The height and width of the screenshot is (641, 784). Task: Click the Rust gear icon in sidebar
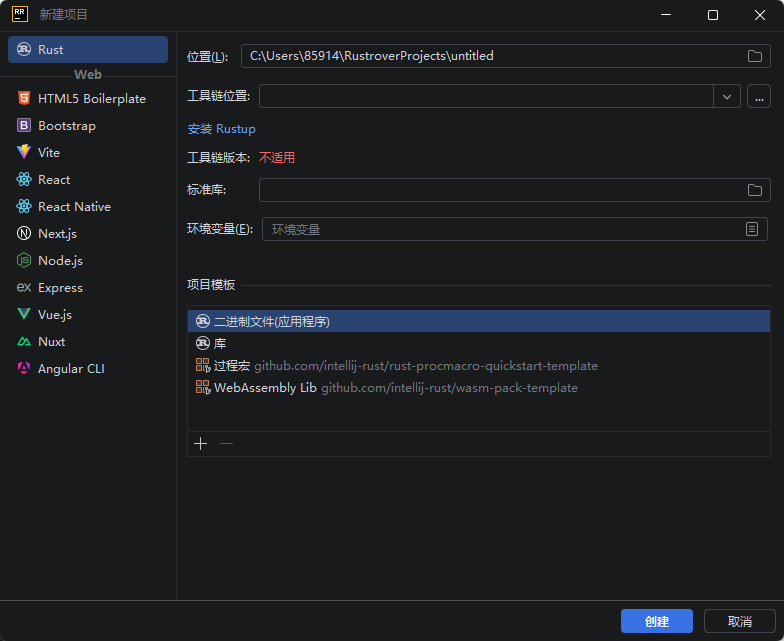[x=24, y=49]
